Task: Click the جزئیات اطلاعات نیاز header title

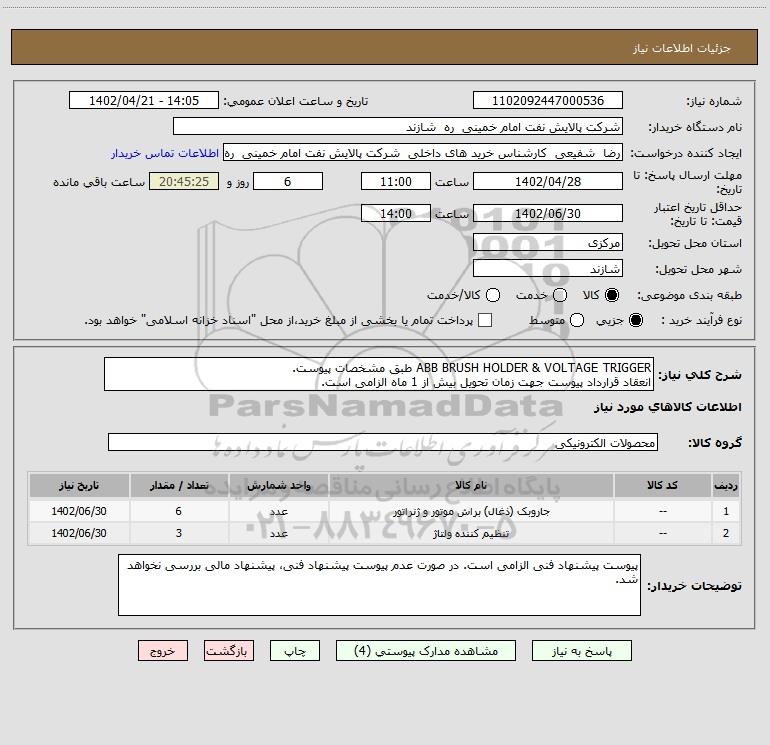Action: click(x=681, y=48)
